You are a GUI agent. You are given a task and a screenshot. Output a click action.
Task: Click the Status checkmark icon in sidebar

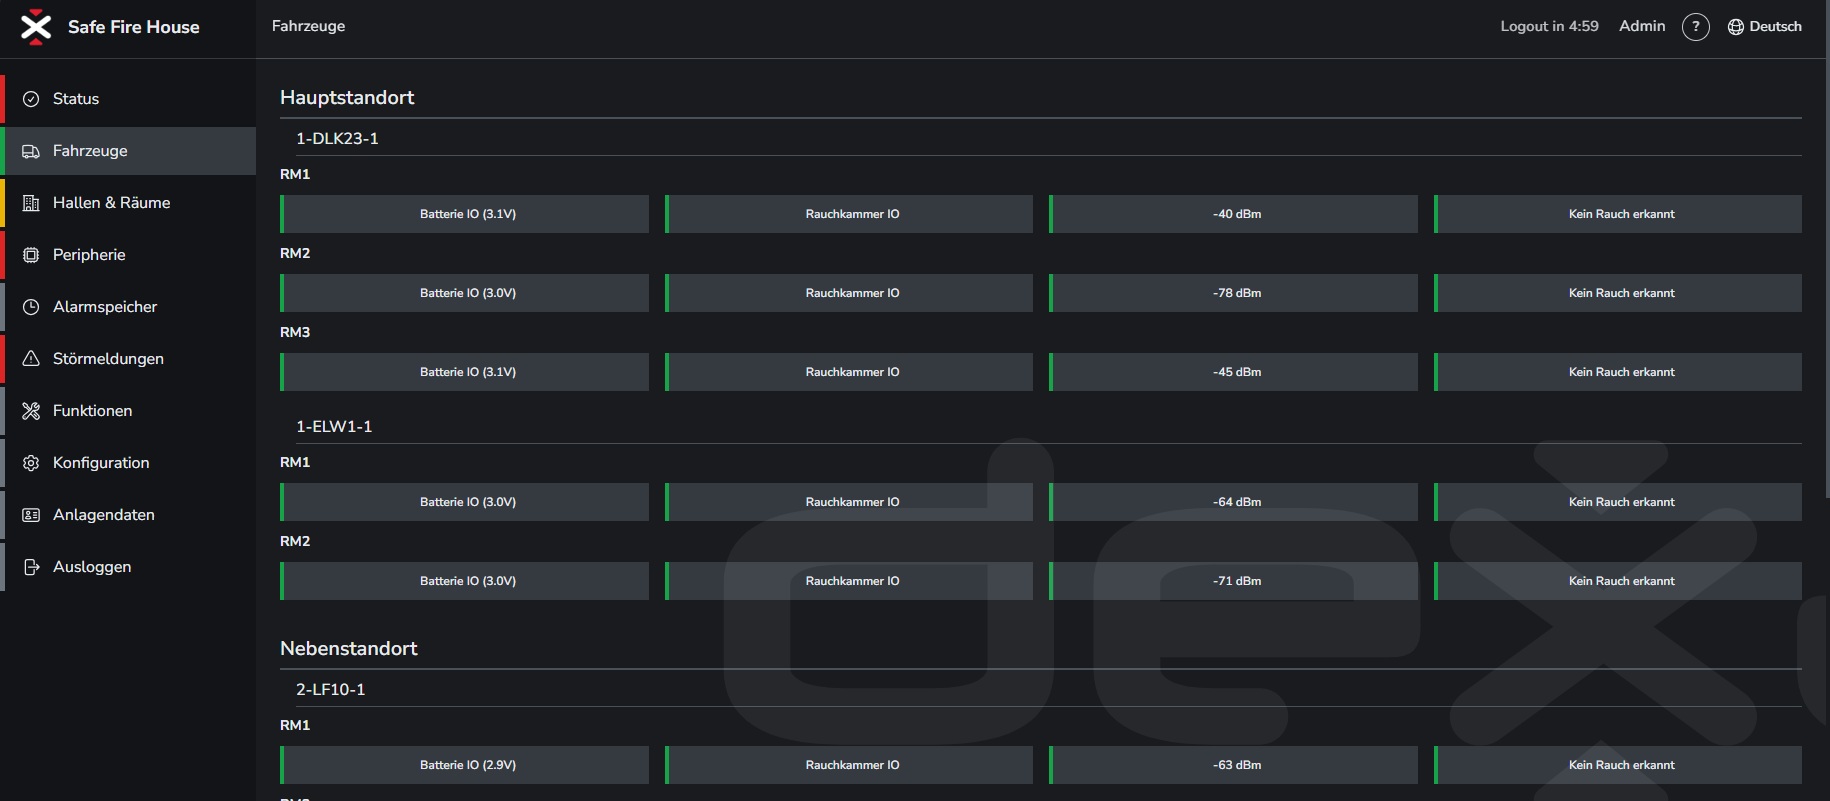click(31, 99)
